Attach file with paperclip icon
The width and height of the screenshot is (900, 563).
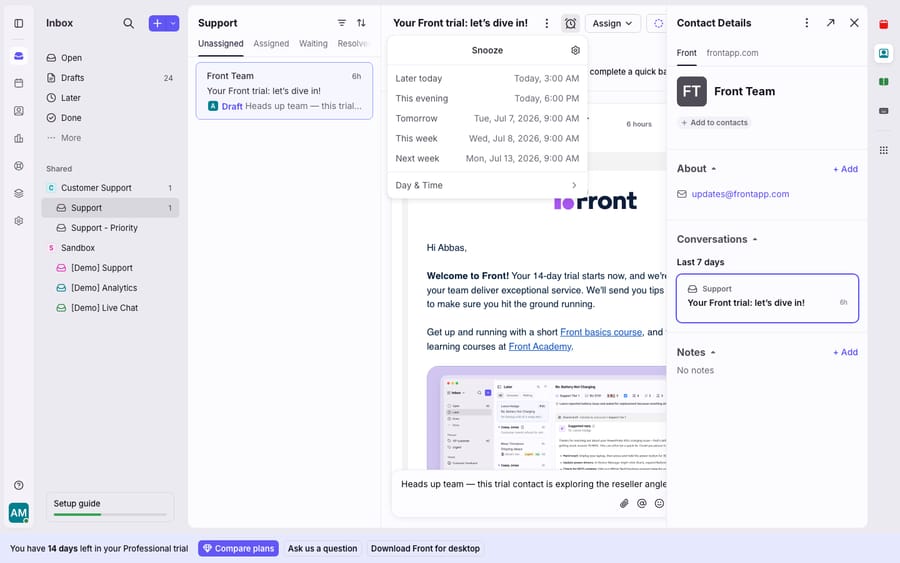pos(624,503)
